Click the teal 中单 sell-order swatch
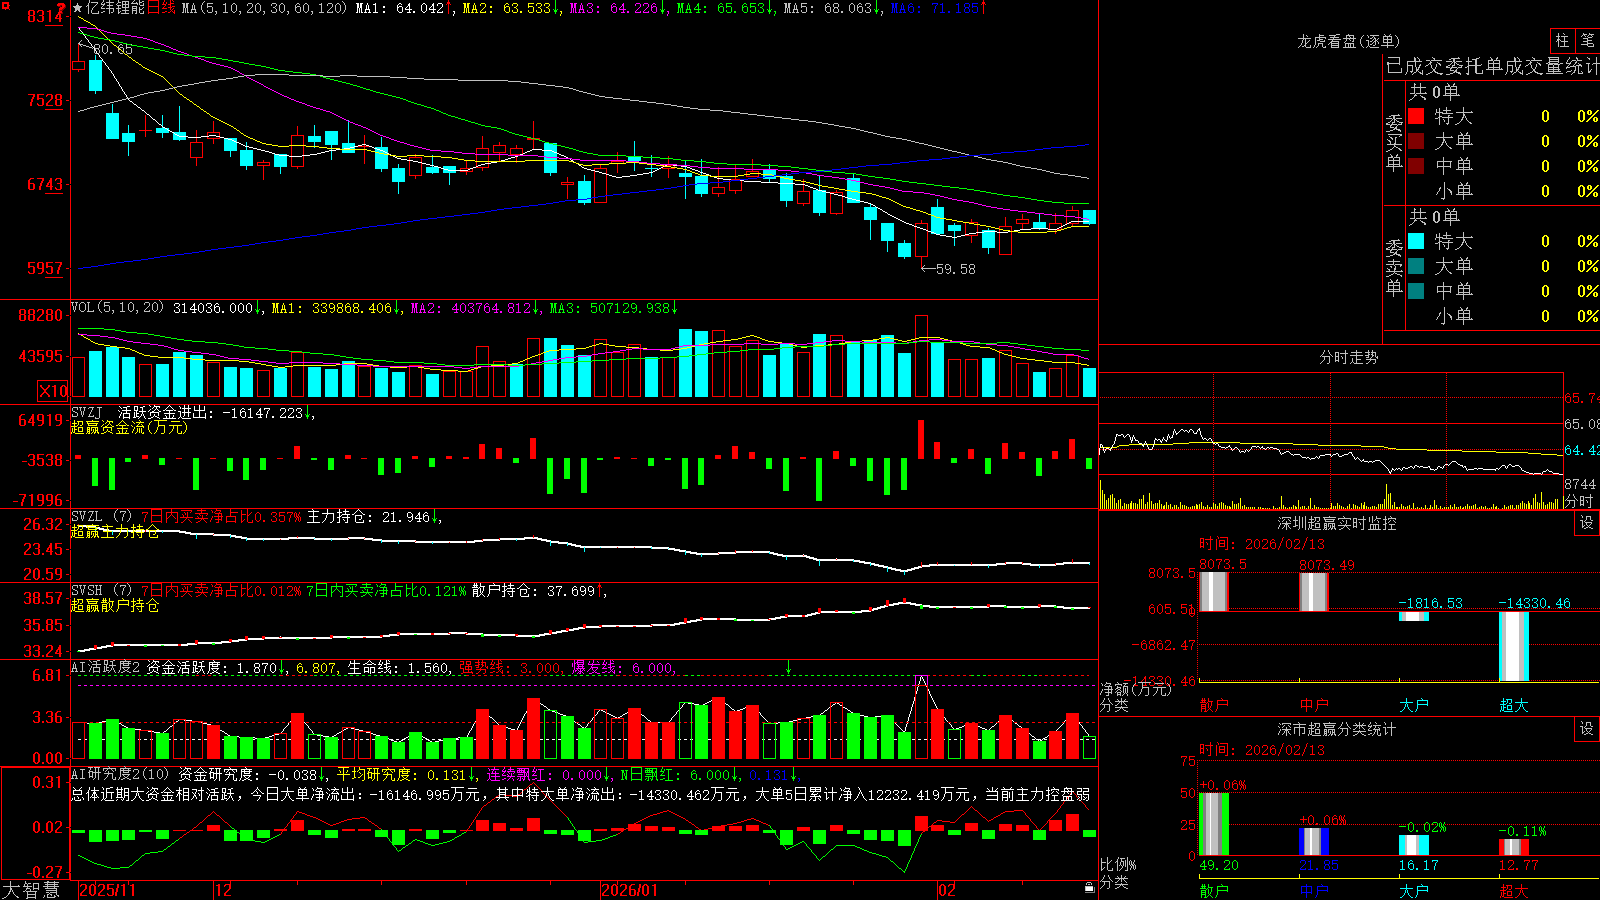Viewport: 1600px width, 900px height. (1416, 291)
